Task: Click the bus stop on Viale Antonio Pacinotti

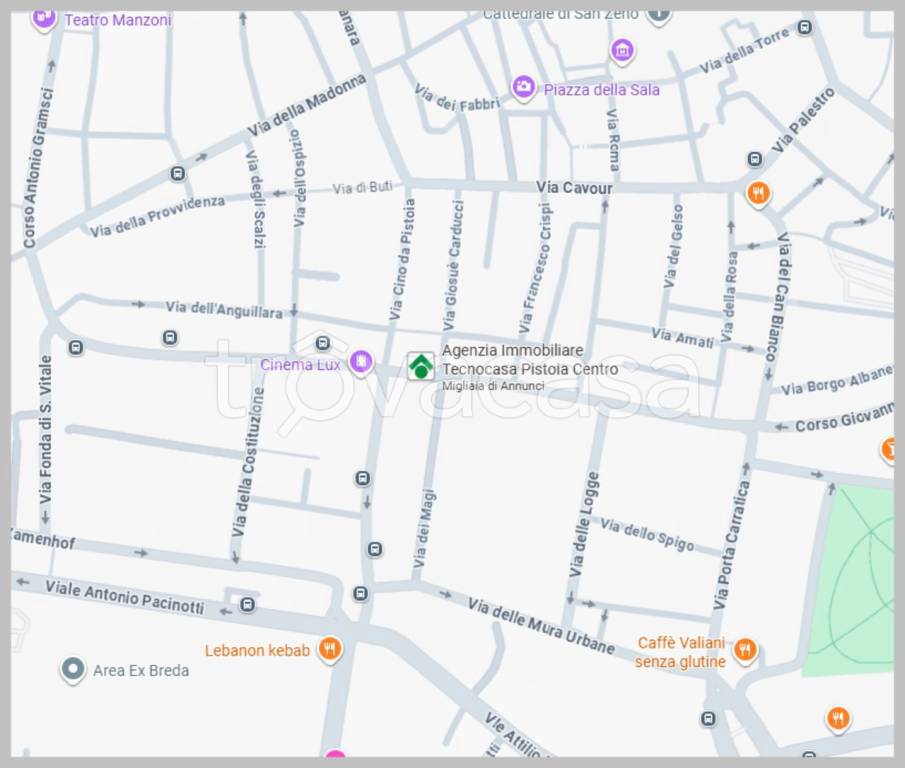Action: [247, 604]
